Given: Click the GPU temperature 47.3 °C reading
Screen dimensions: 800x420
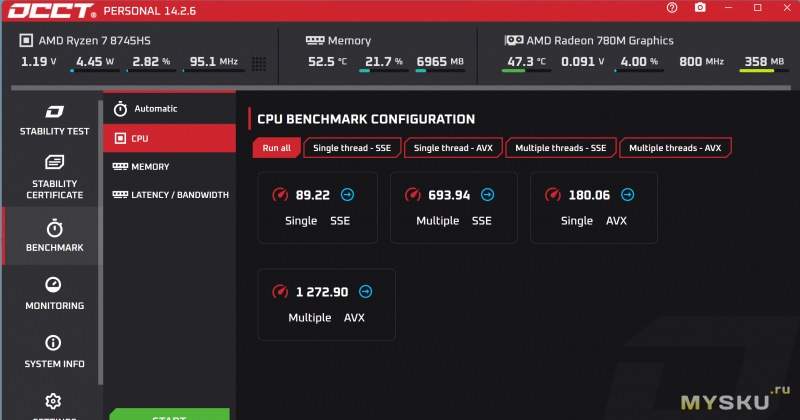Looking at the screenshot, I should click(527, 62).
